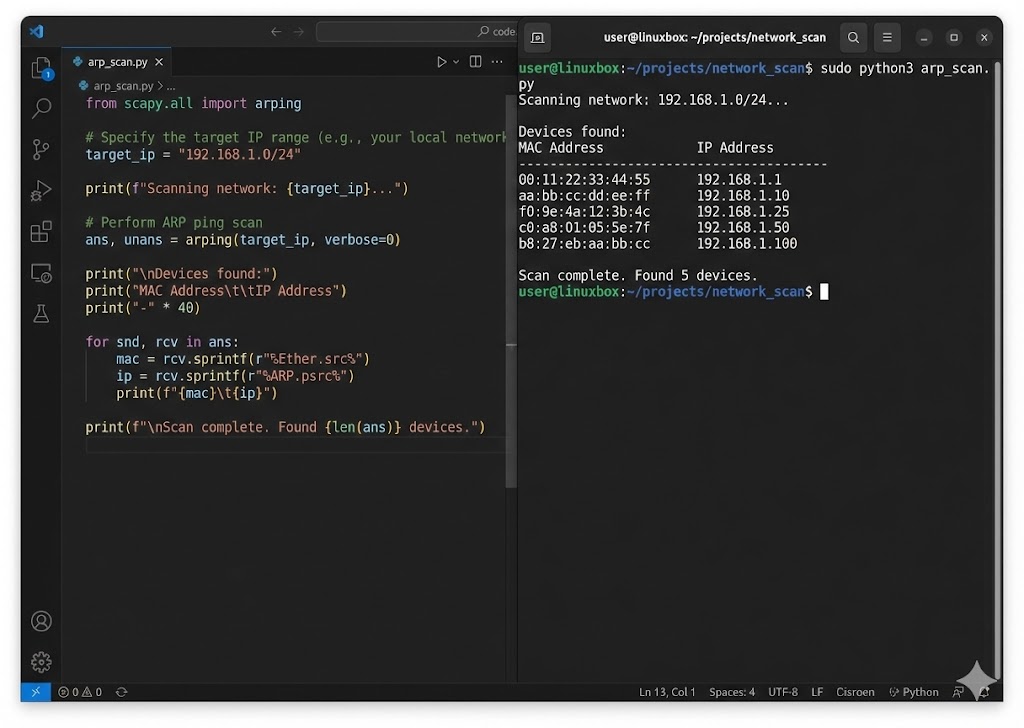
Task: Toggle problems panel via errors and warnings indicator
Action: [x=81, y=691]
